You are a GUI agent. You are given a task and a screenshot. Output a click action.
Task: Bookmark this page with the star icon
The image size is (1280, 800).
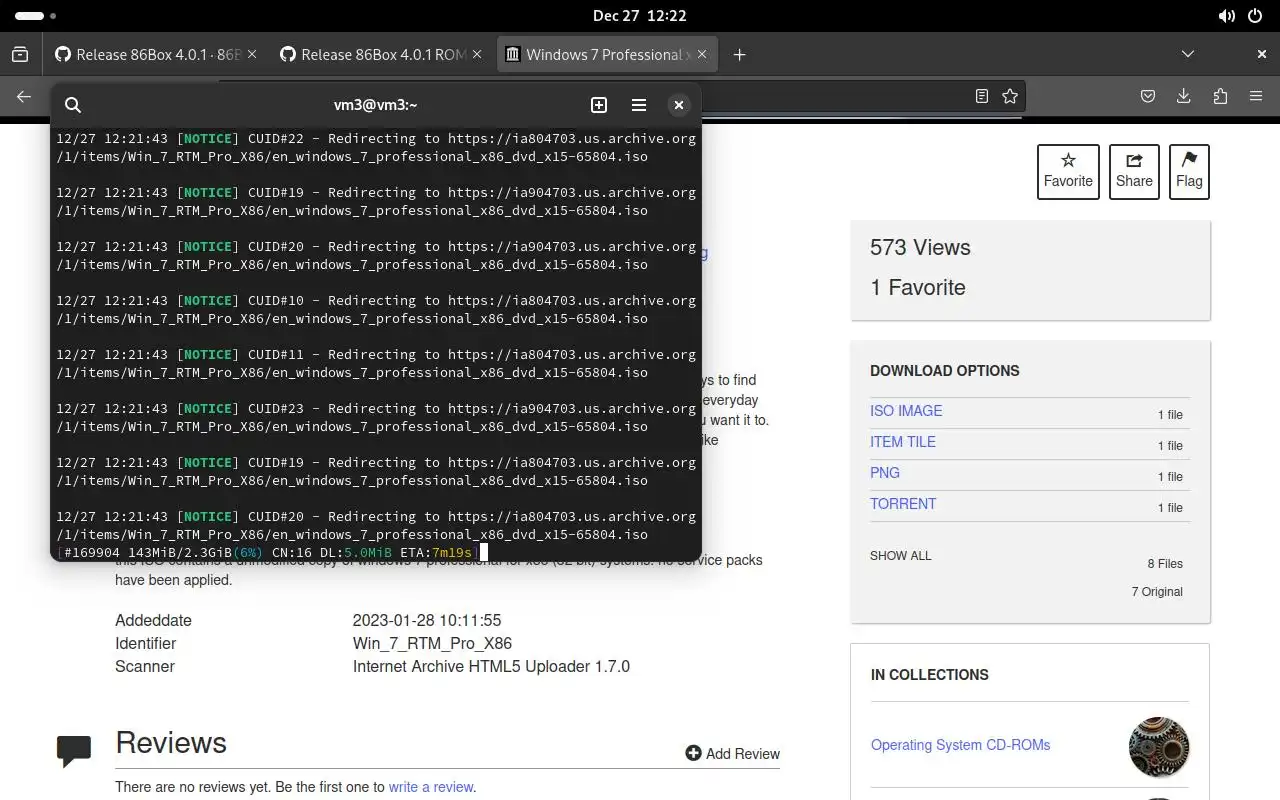tap(1010, 96)
